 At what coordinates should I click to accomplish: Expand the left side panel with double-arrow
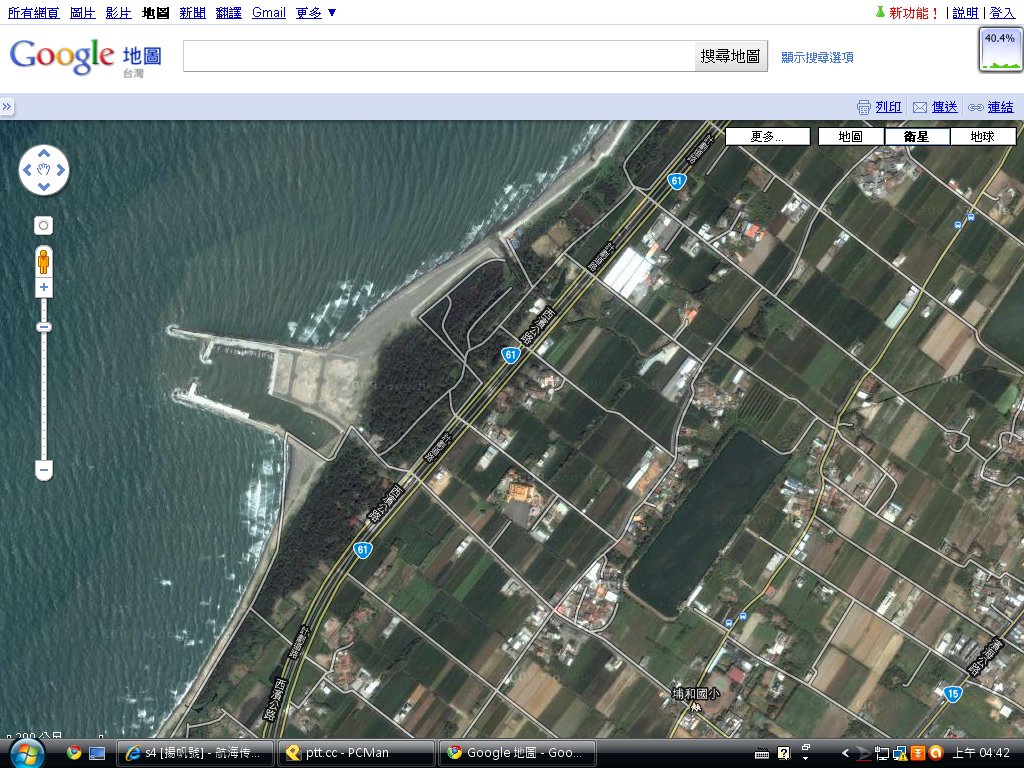coord(7,107)
